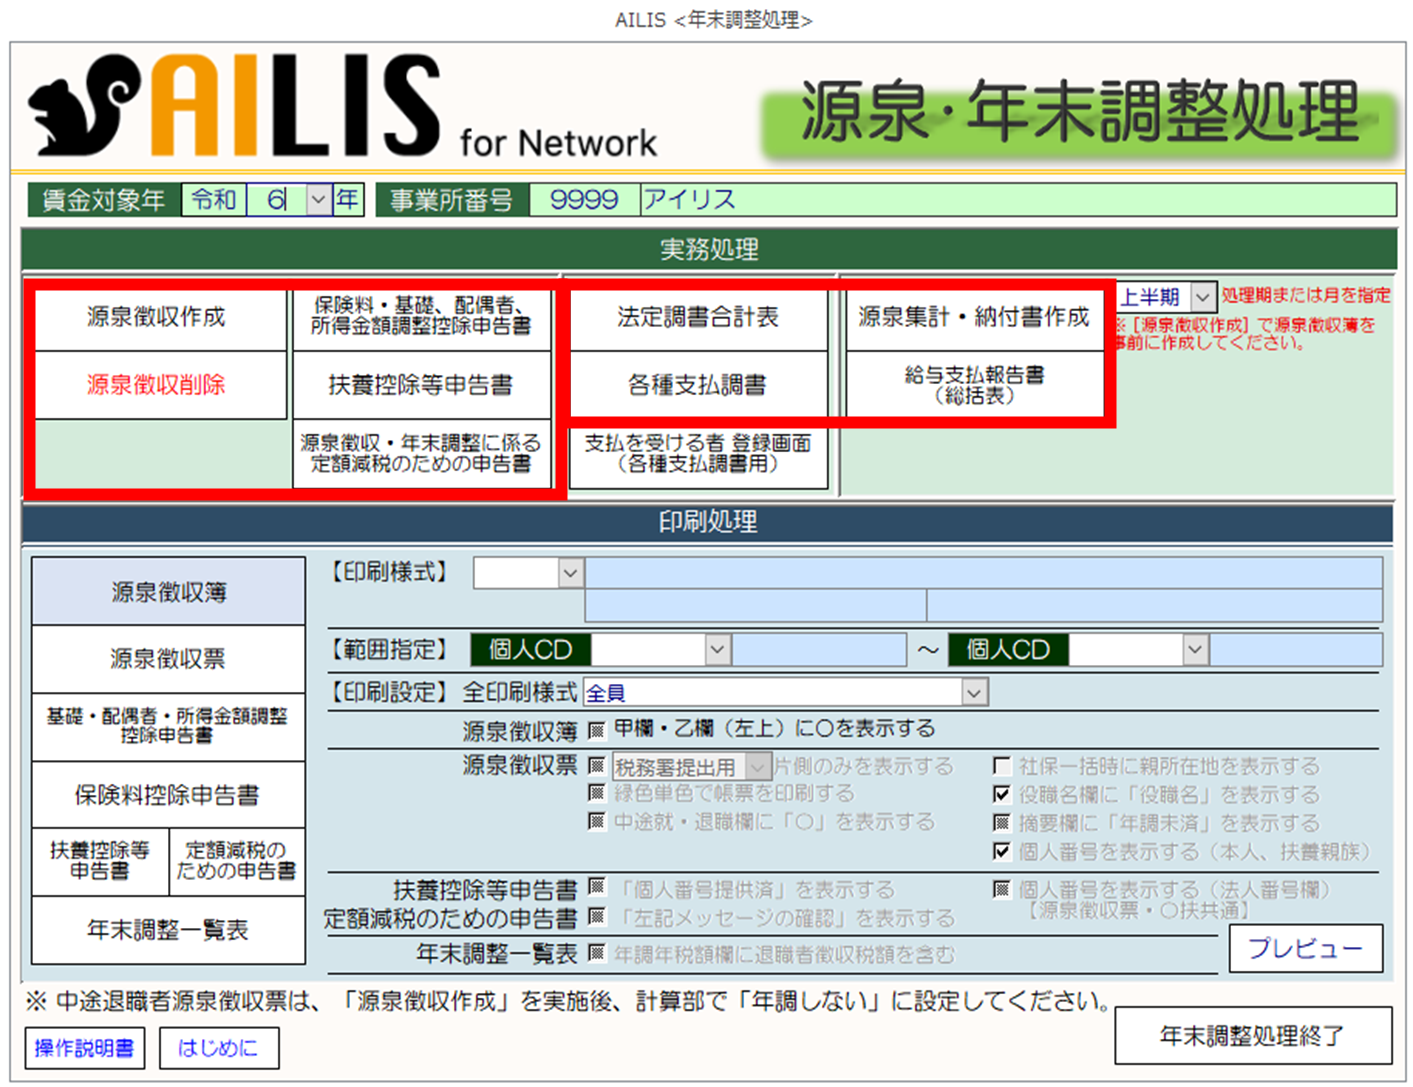Toggle 甲欄・乙欄に○を表示する checkbox
This screenshot has height=1087, width=1413.
point(597,730)
